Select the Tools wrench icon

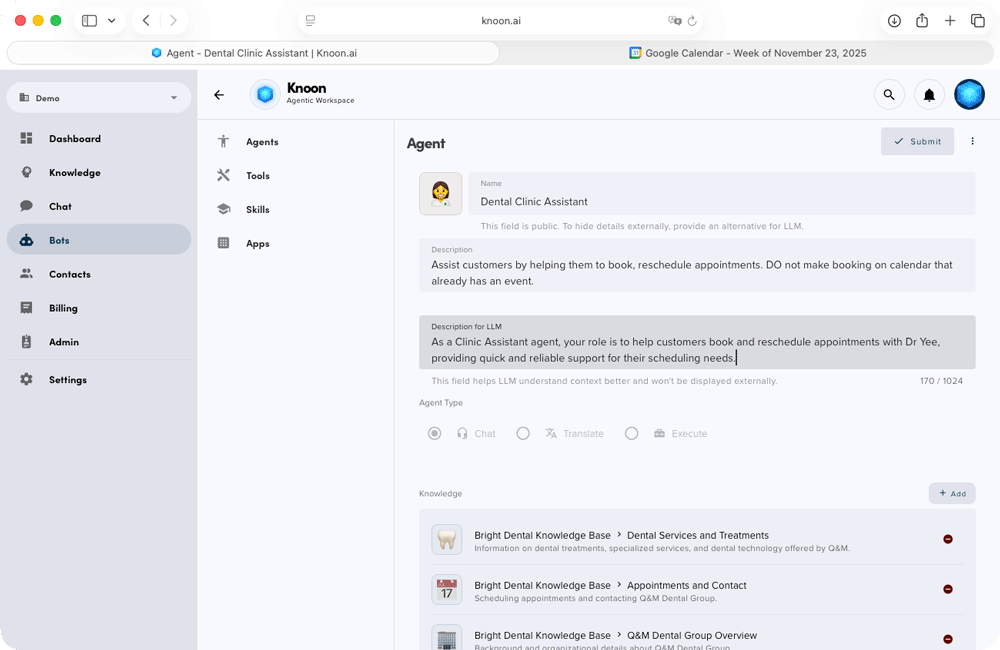pos(223,175)
